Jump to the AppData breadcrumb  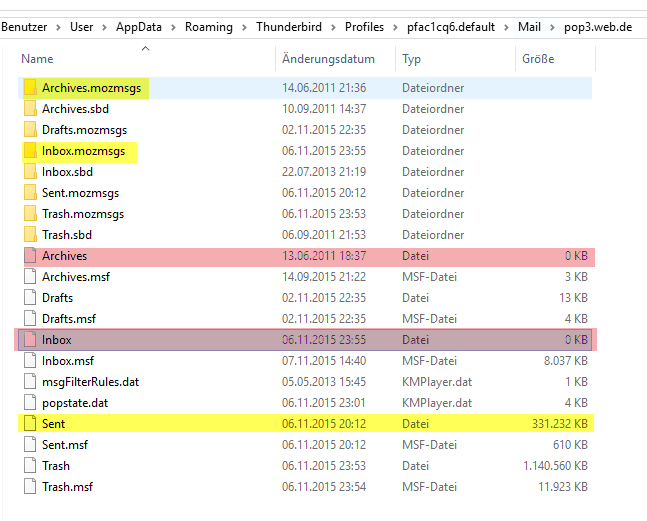pos(139,27)
